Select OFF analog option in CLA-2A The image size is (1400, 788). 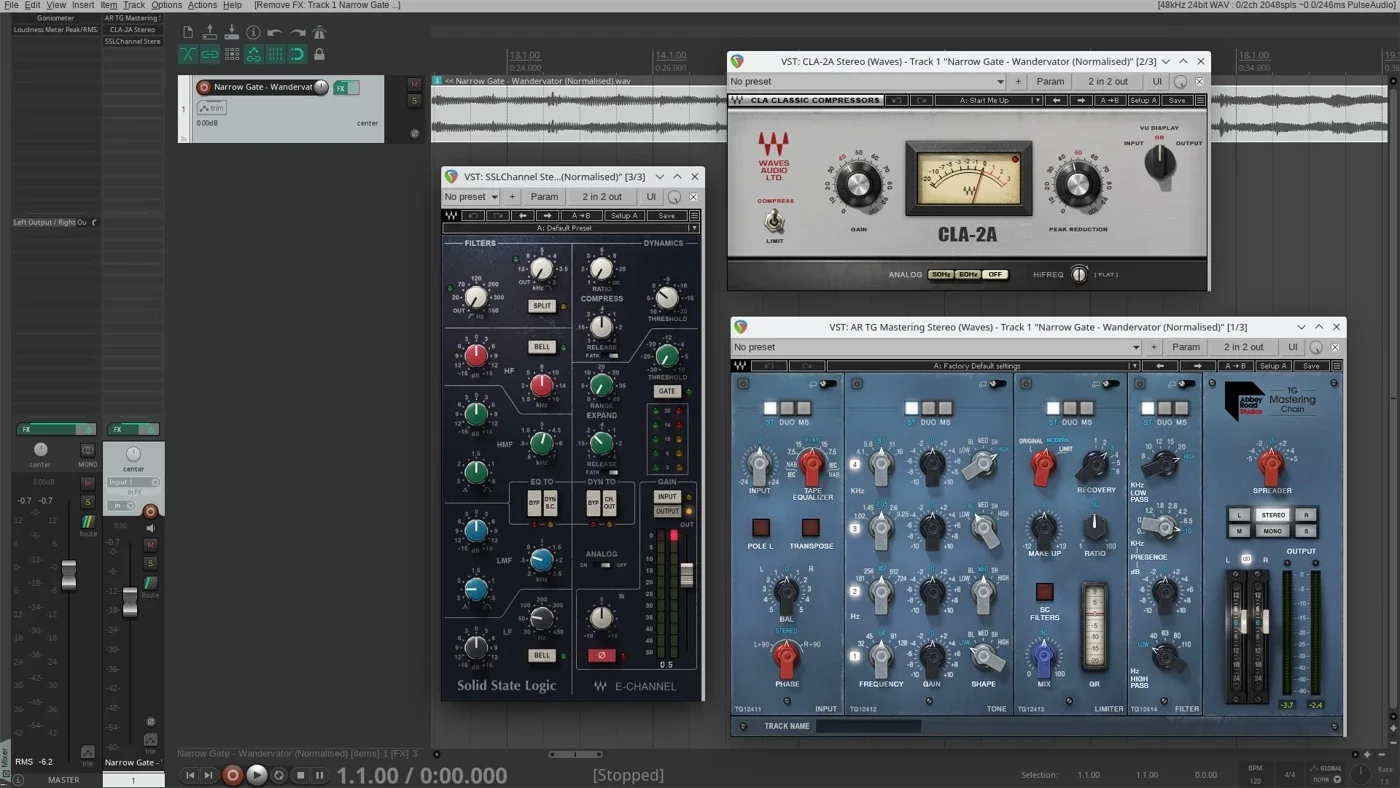(x=994, y=274)
